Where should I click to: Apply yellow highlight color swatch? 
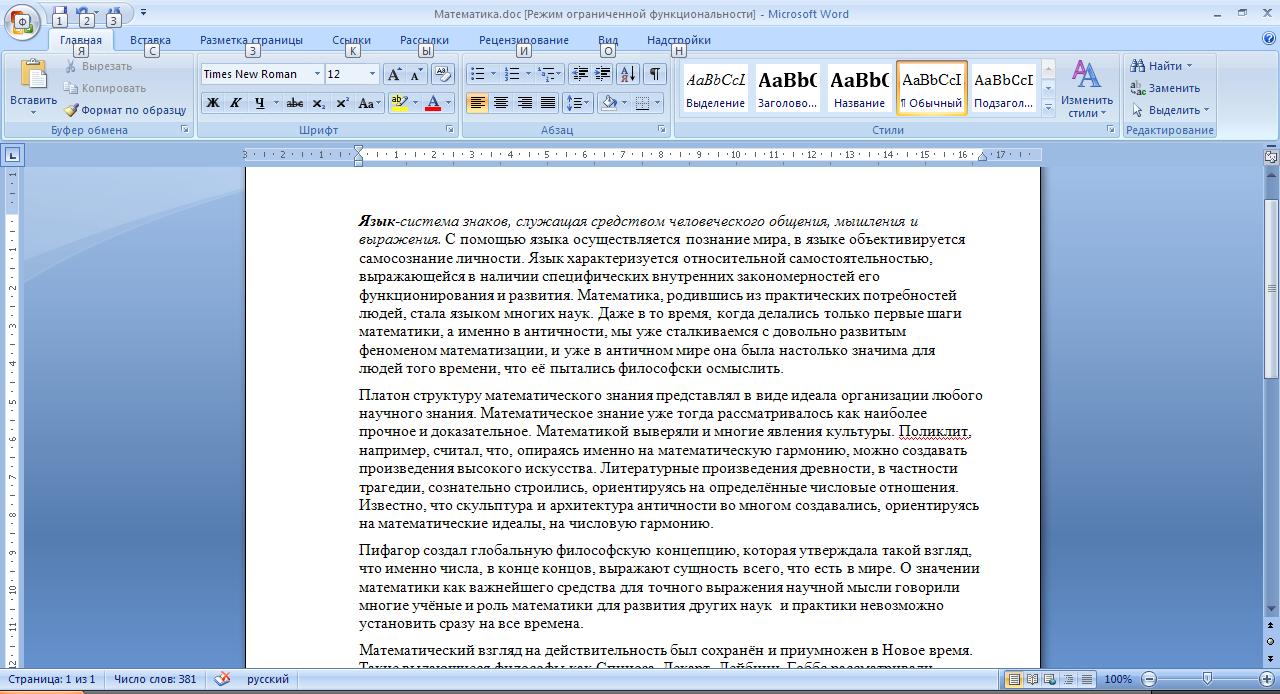[399, 103]
